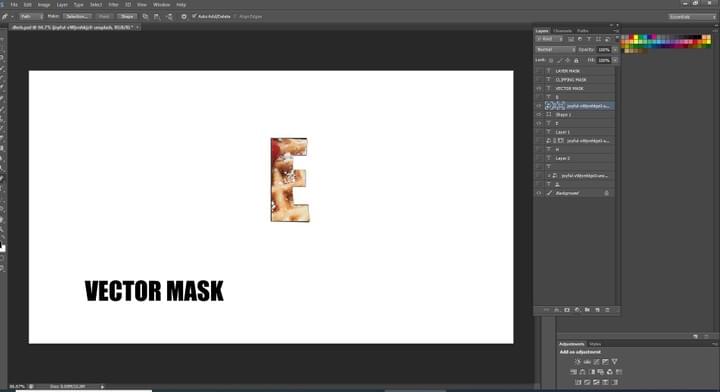Switch to the Paths tab

click(583, 31)
